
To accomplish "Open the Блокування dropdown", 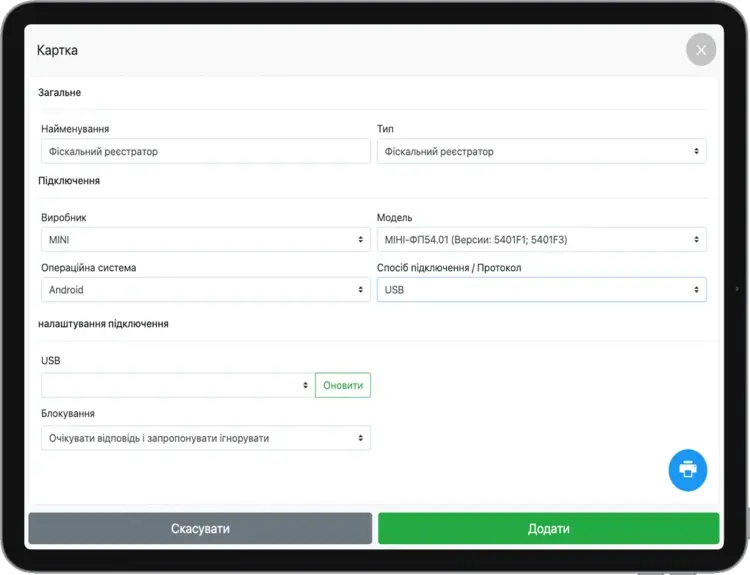I will click(206, 438).
